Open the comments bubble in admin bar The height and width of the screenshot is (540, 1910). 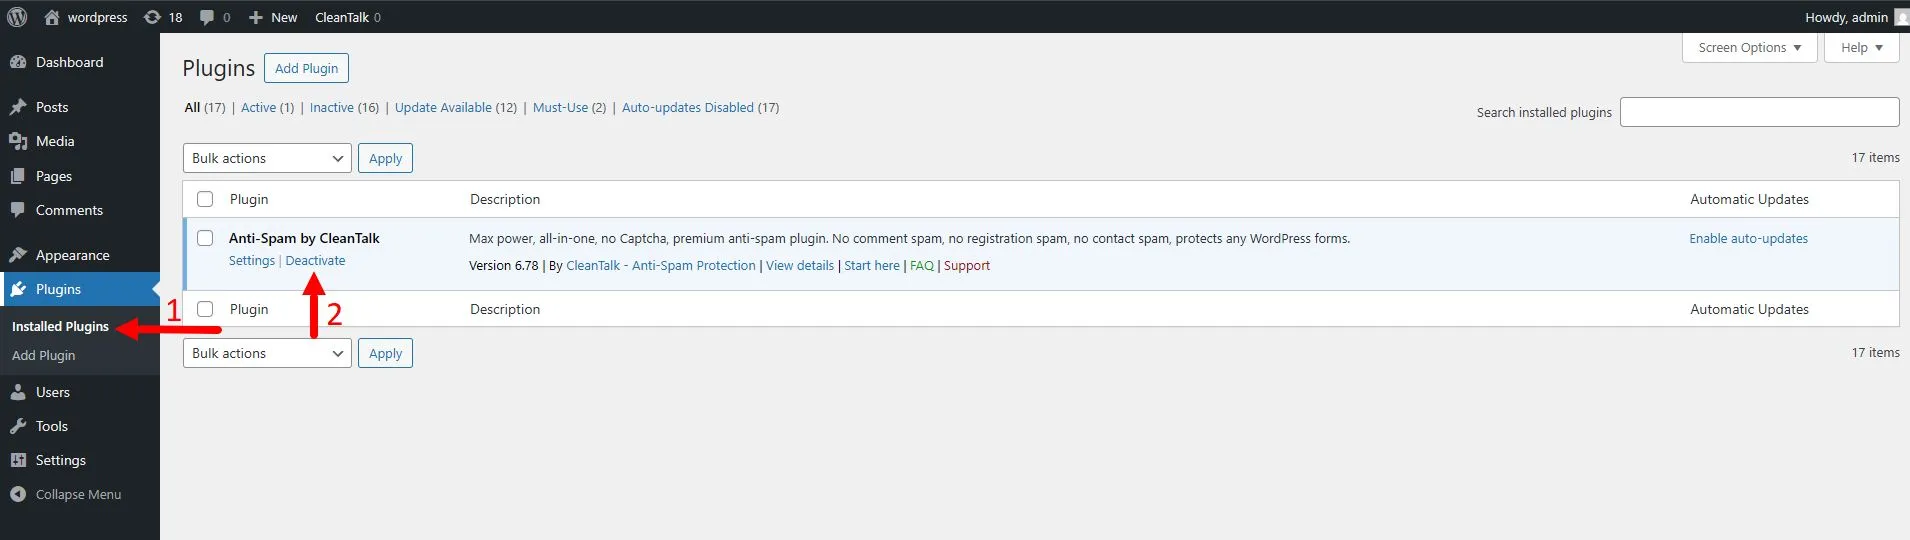pos(207,17)
